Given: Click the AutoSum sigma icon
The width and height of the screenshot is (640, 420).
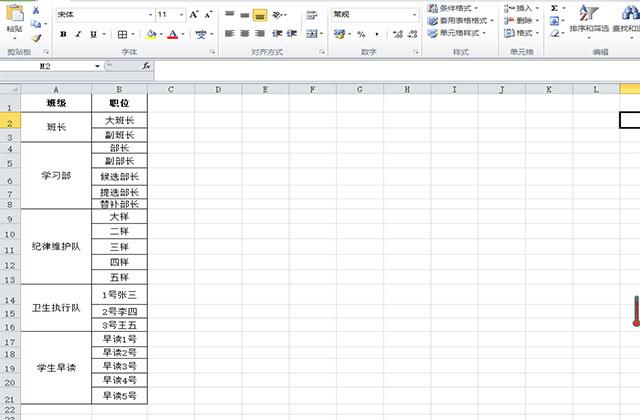Looking at the screenshot, I should (x=554, y=8).
